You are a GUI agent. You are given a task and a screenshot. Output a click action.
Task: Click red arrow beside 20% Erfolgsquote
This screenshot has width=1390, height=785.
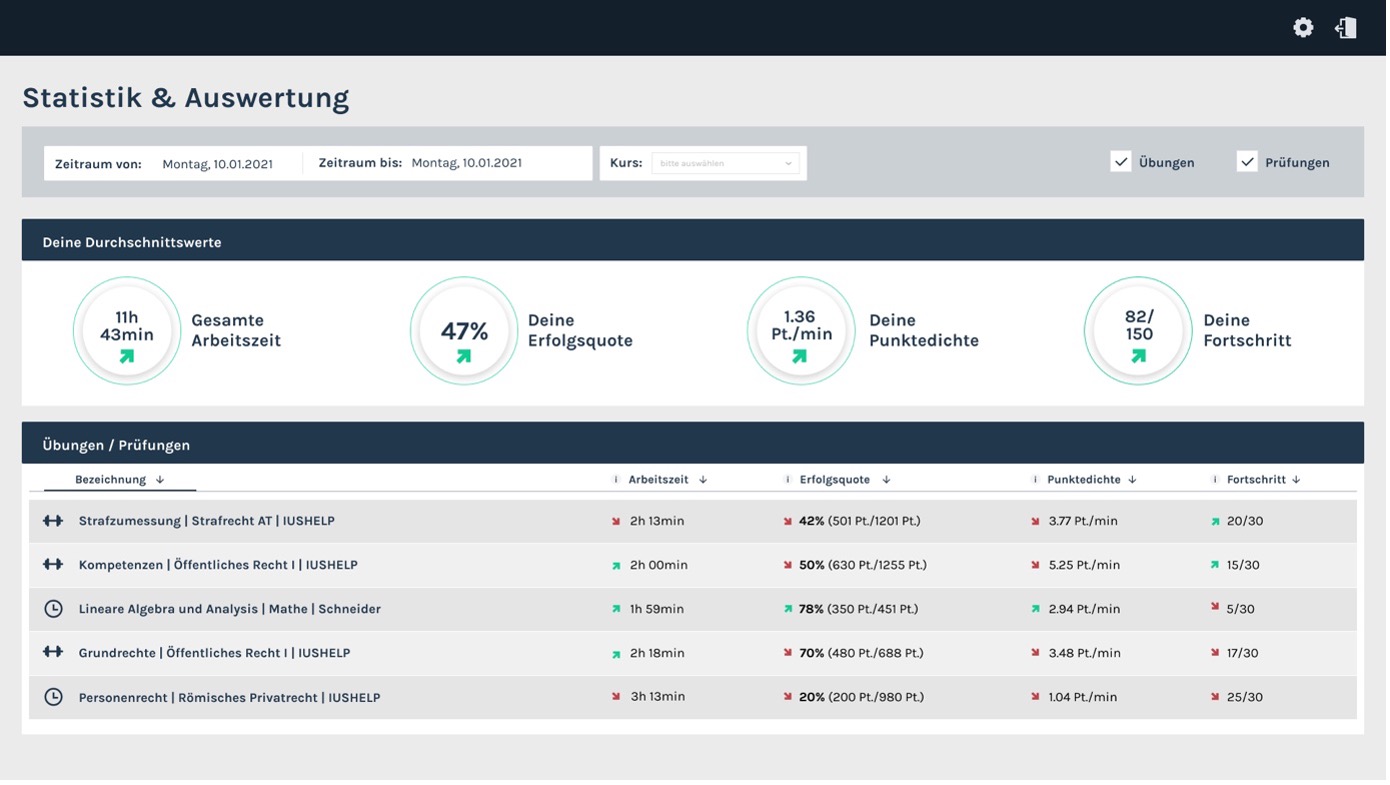[788, 697]
